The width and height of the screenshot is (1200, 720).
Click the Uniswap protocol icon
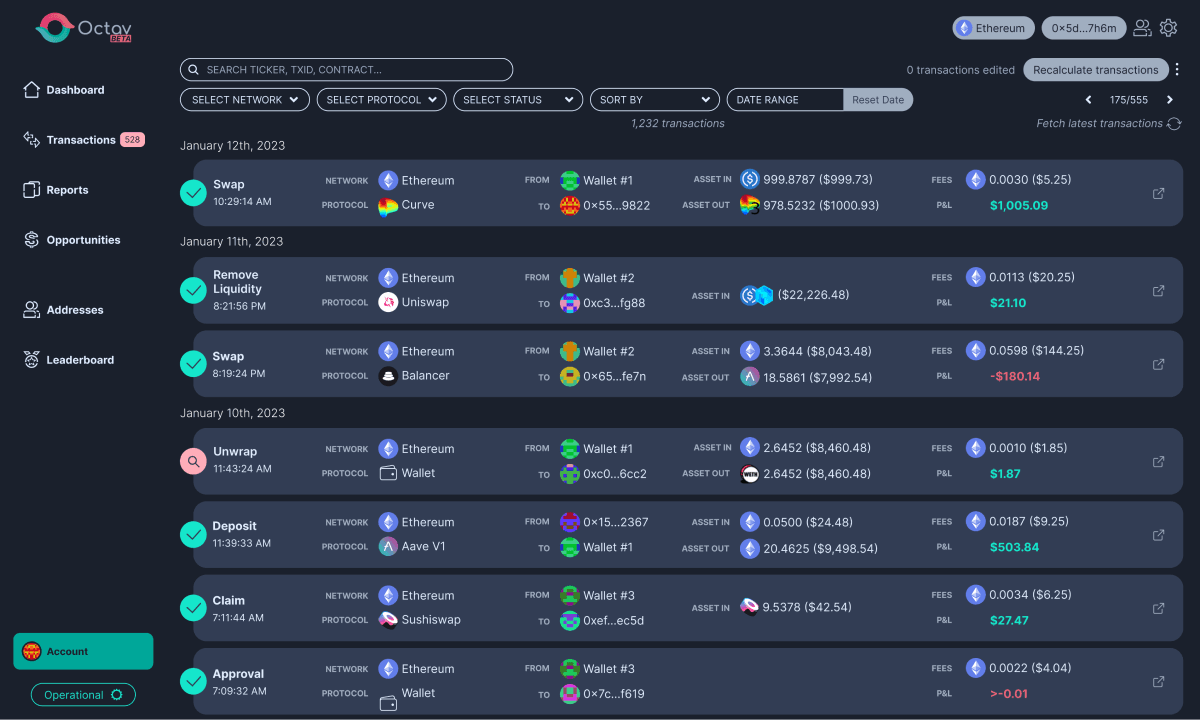(x=388, y=302)
